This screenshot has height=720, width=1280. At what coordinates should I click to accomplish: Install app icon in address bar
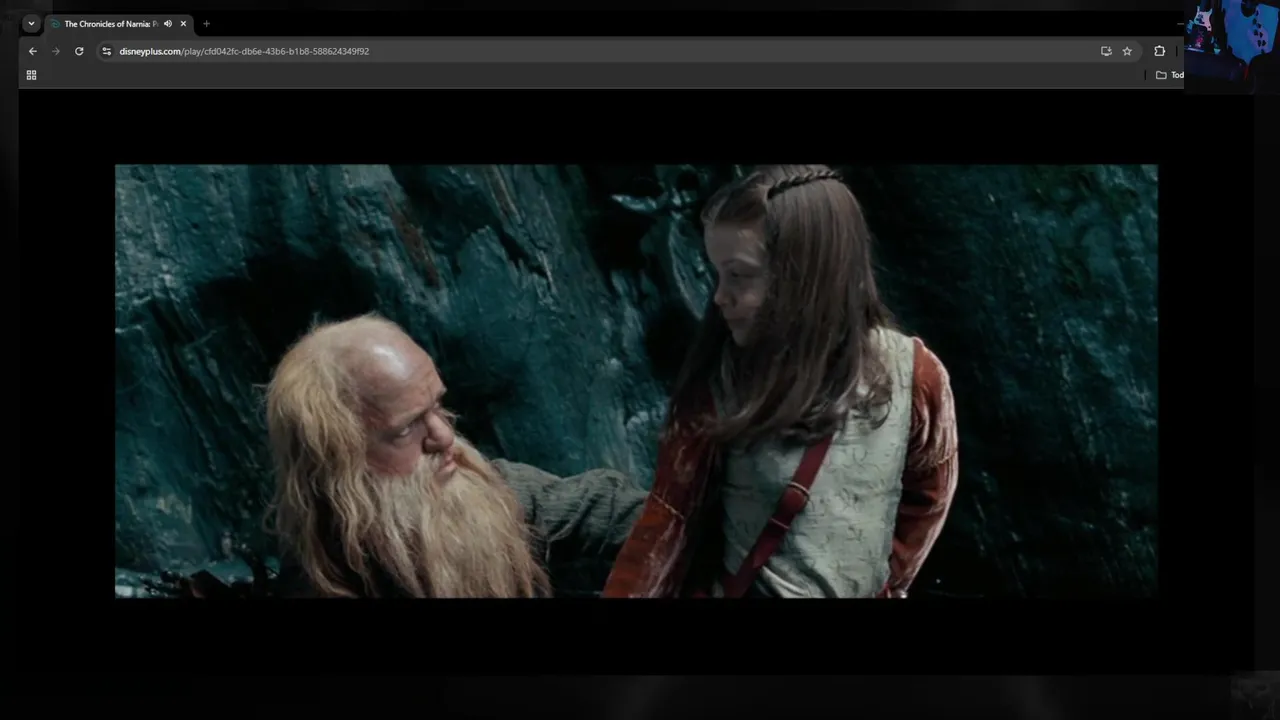1106,51
